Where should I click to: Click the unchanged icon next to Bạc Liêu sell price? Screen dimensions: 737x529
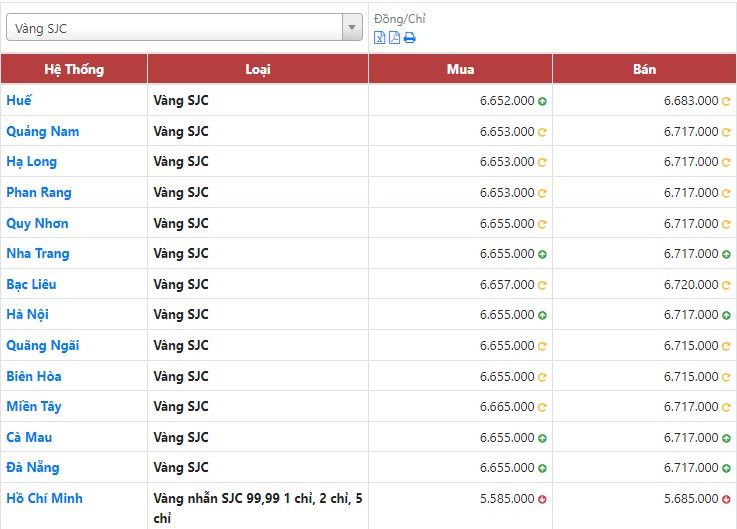[x=726, y=285]
